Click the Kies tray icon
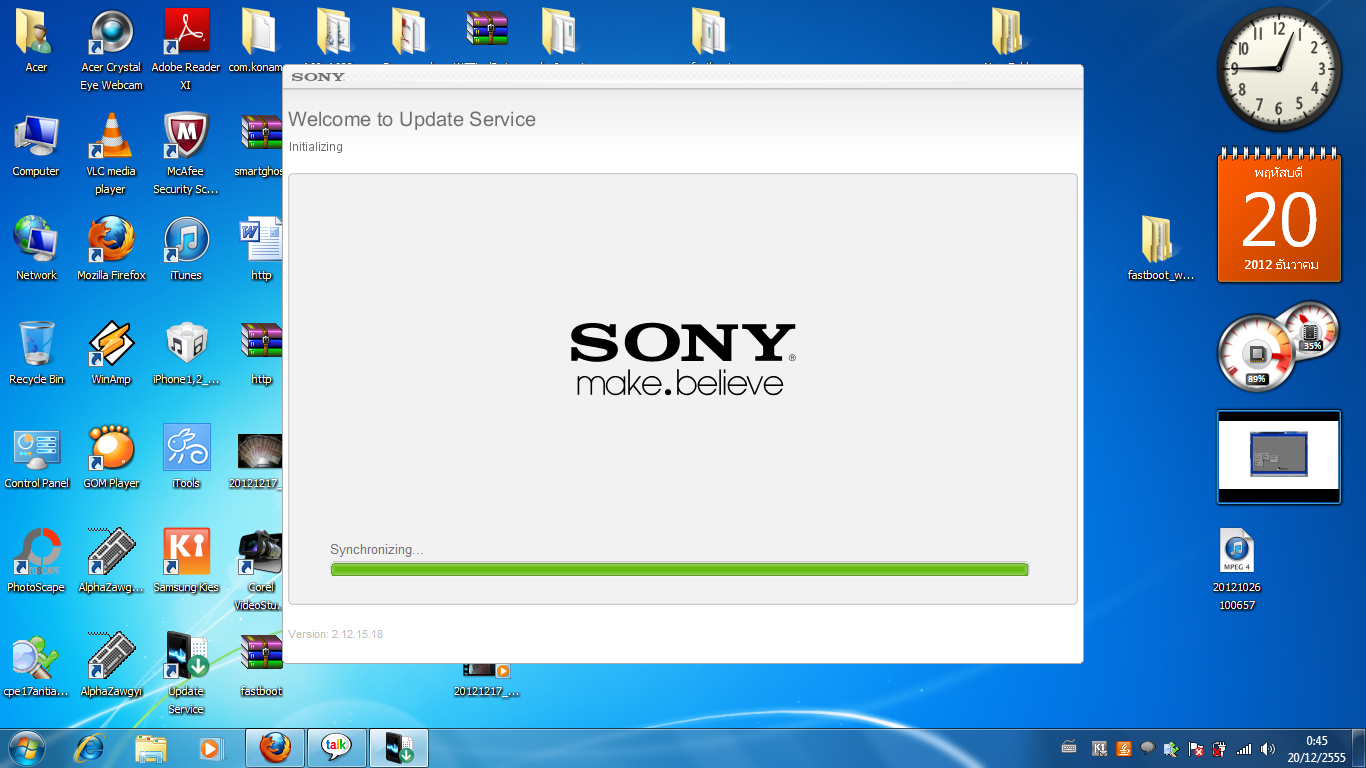This screenshot has height=768, width=1366. tap(1100, 748)
